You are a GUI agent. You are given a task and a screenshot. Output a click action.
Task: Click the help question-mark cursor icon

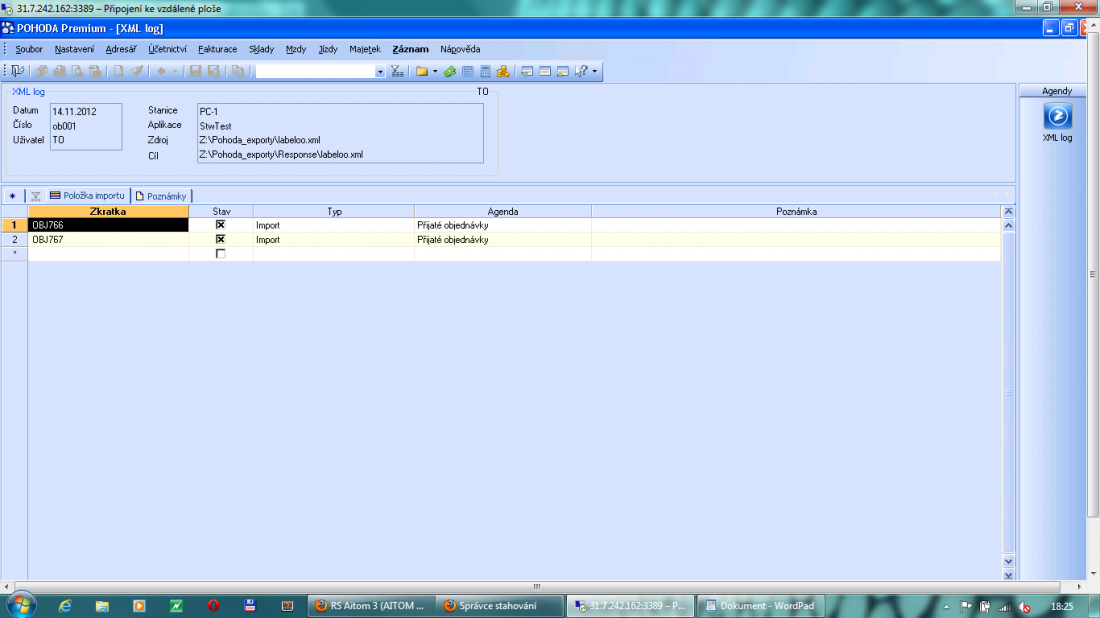(x=581, y=71)
